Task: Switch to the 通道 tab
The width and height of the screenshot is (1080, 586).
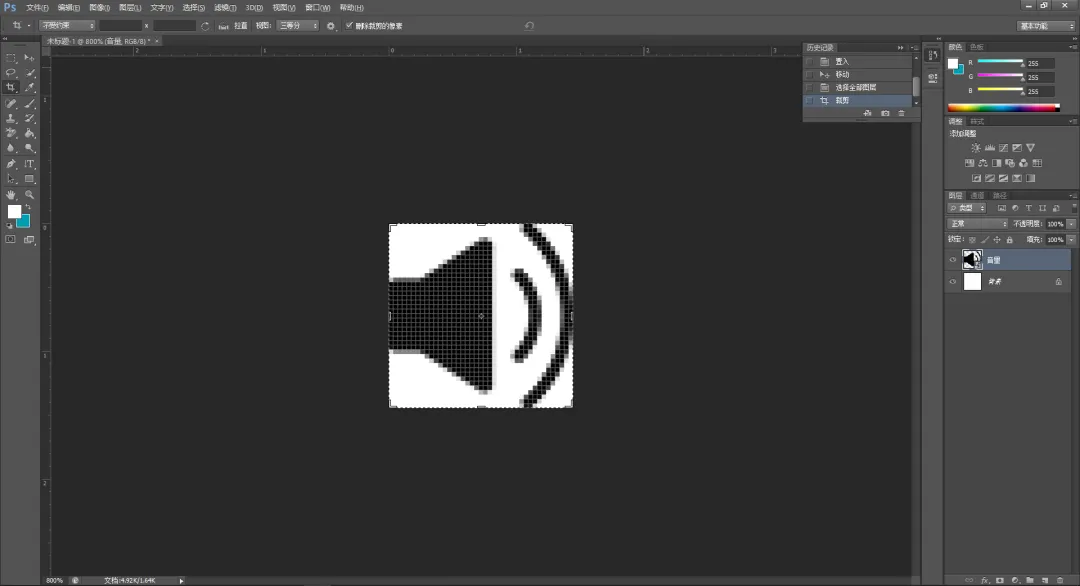Action: [977, 196]
